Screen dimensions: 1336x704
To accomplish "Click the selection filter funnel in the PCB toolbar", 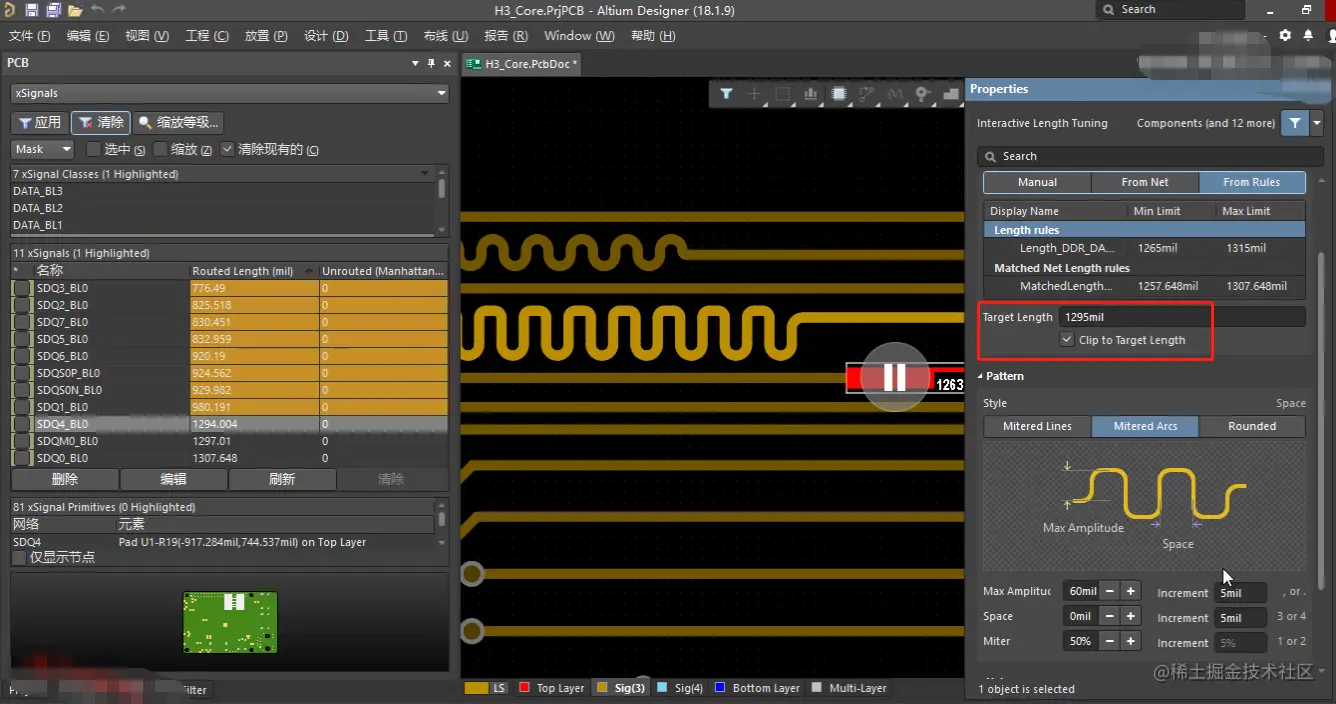I will coord(727,94).
